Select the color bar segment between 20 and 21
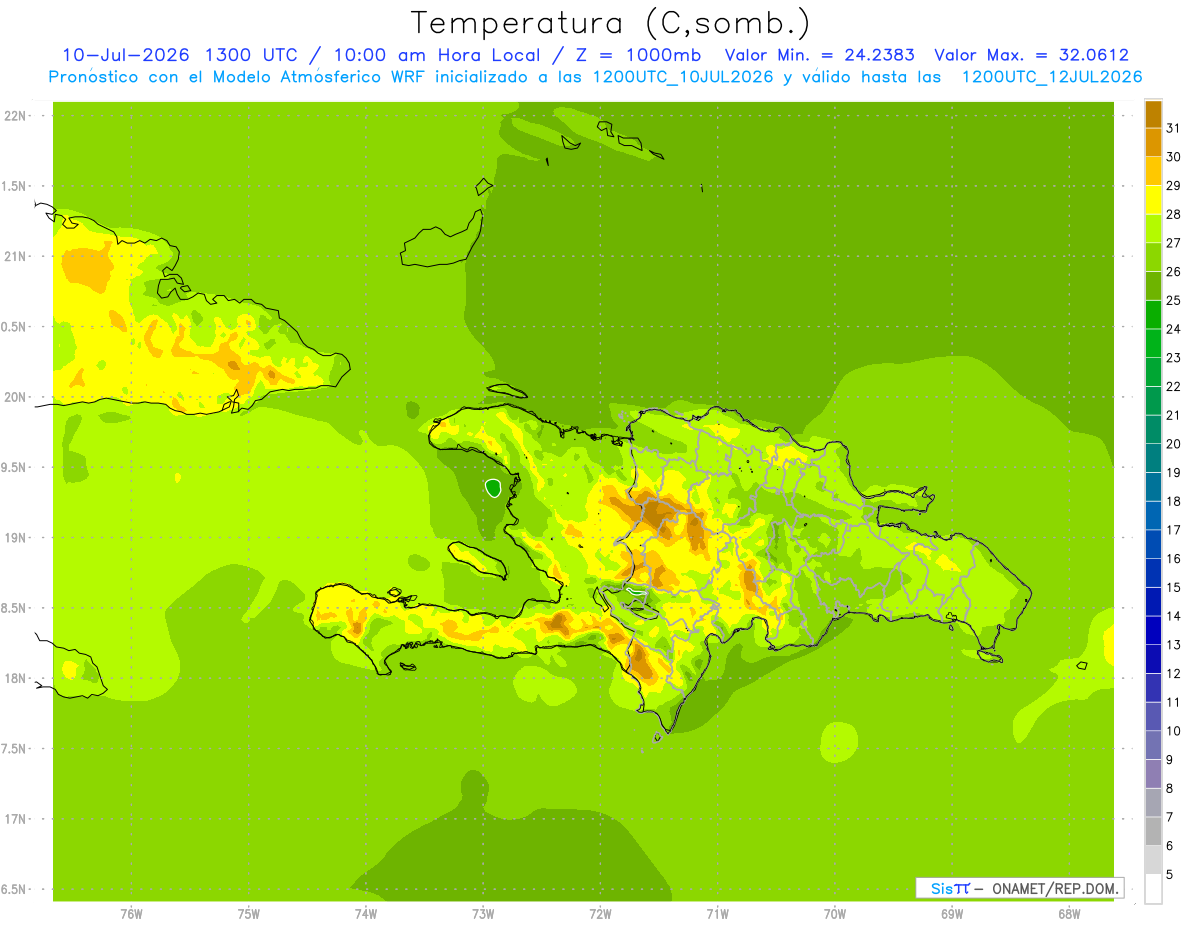The width and height of the screenshot is (1200, 927). [x=1153, y=430]
